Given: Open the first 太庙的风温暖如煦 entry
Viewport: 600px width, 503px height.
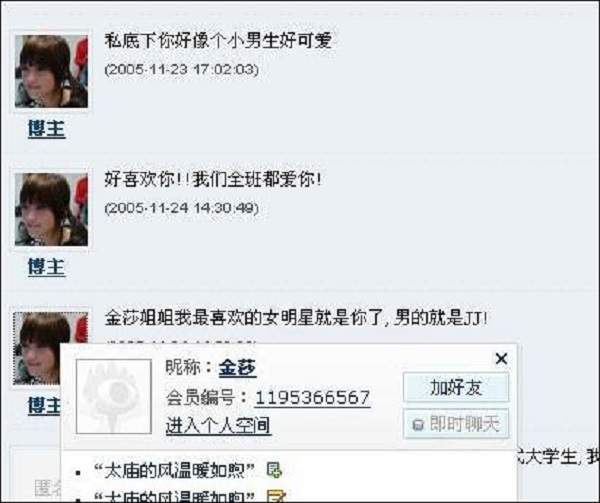Looking at the screenshot, I should click(174, 470).
